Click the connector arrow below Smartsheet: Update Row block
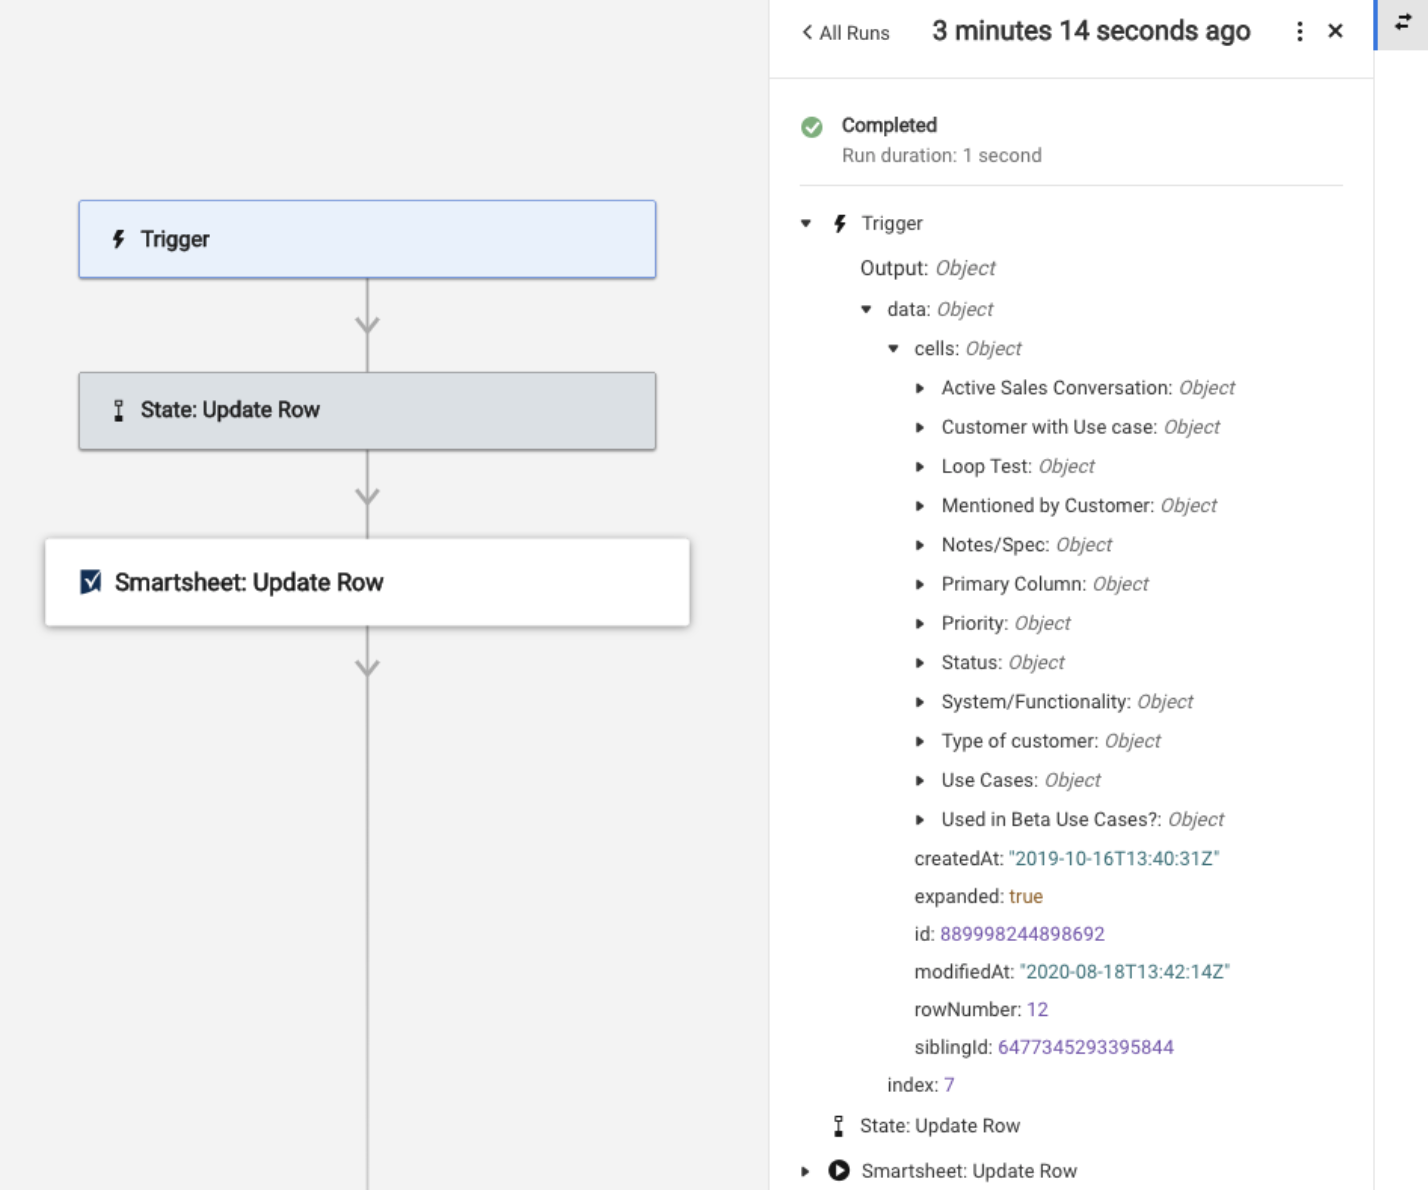 (367, 667)
